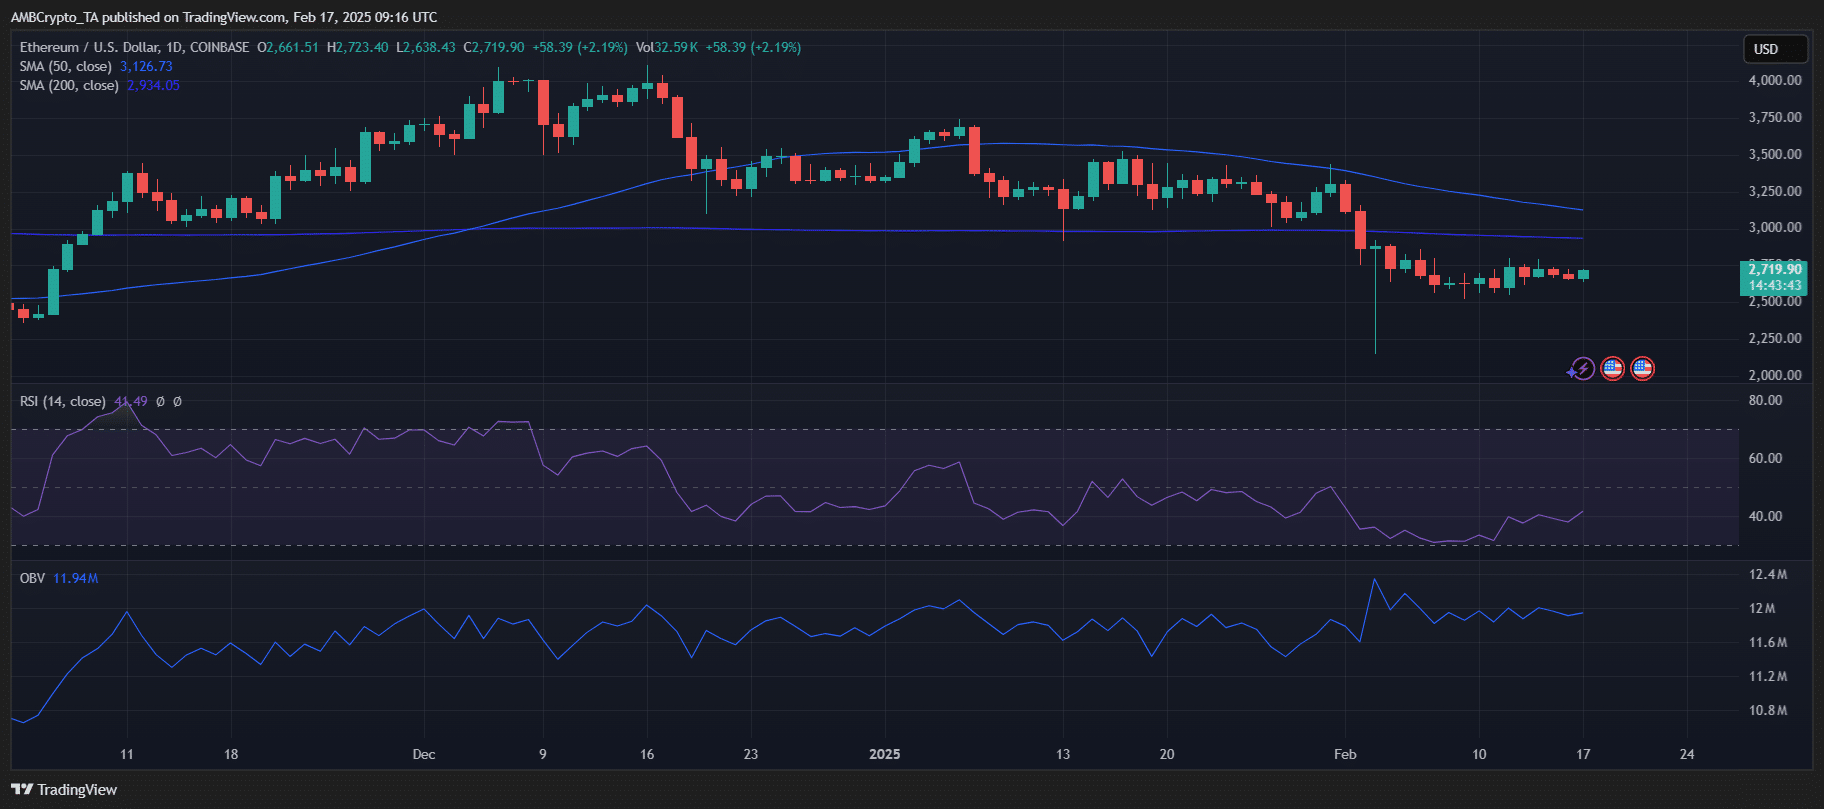The image size is (1824, 809).
Task: Click the 80.00 level on RSI scale
Action: pos(1765,400)
